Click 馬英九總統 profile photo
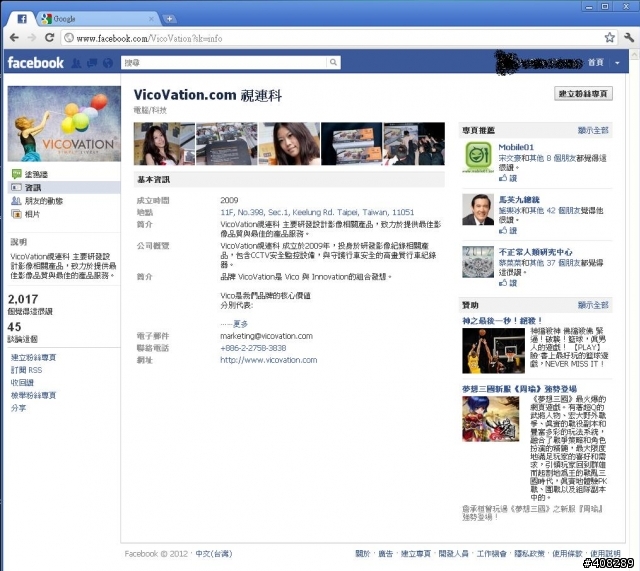 (x=478, y=209)
